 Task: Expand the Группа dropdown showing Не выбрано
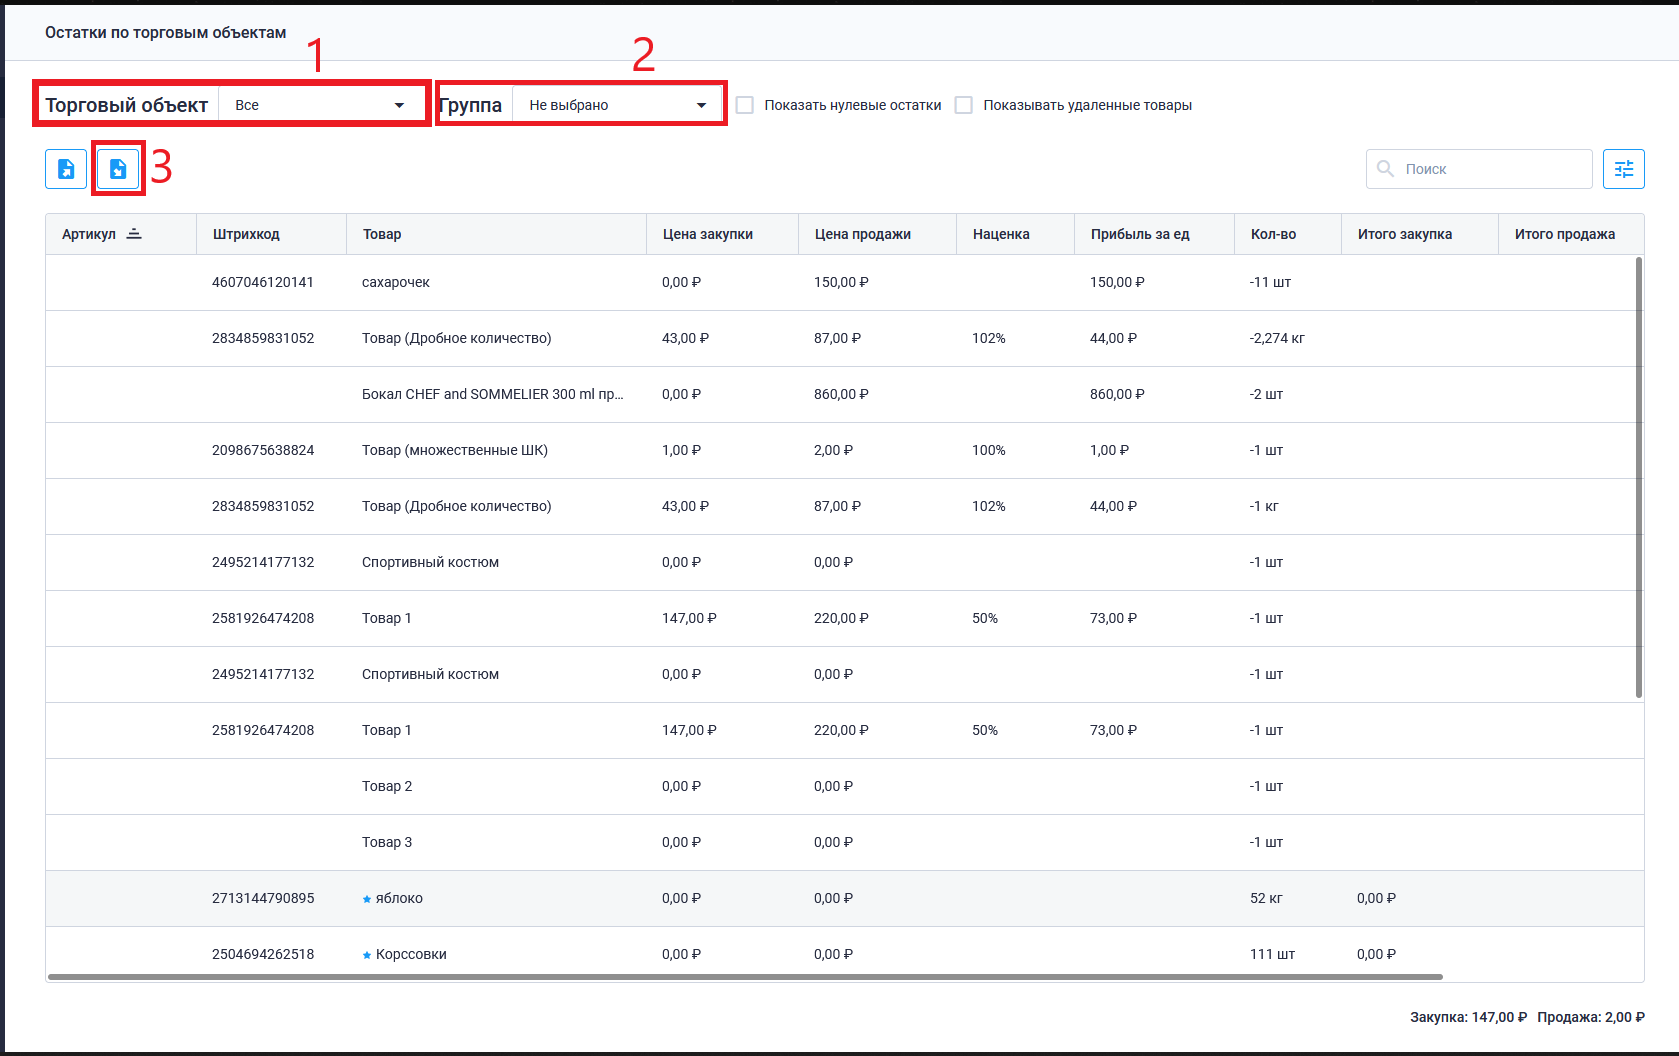coord(616,105)
